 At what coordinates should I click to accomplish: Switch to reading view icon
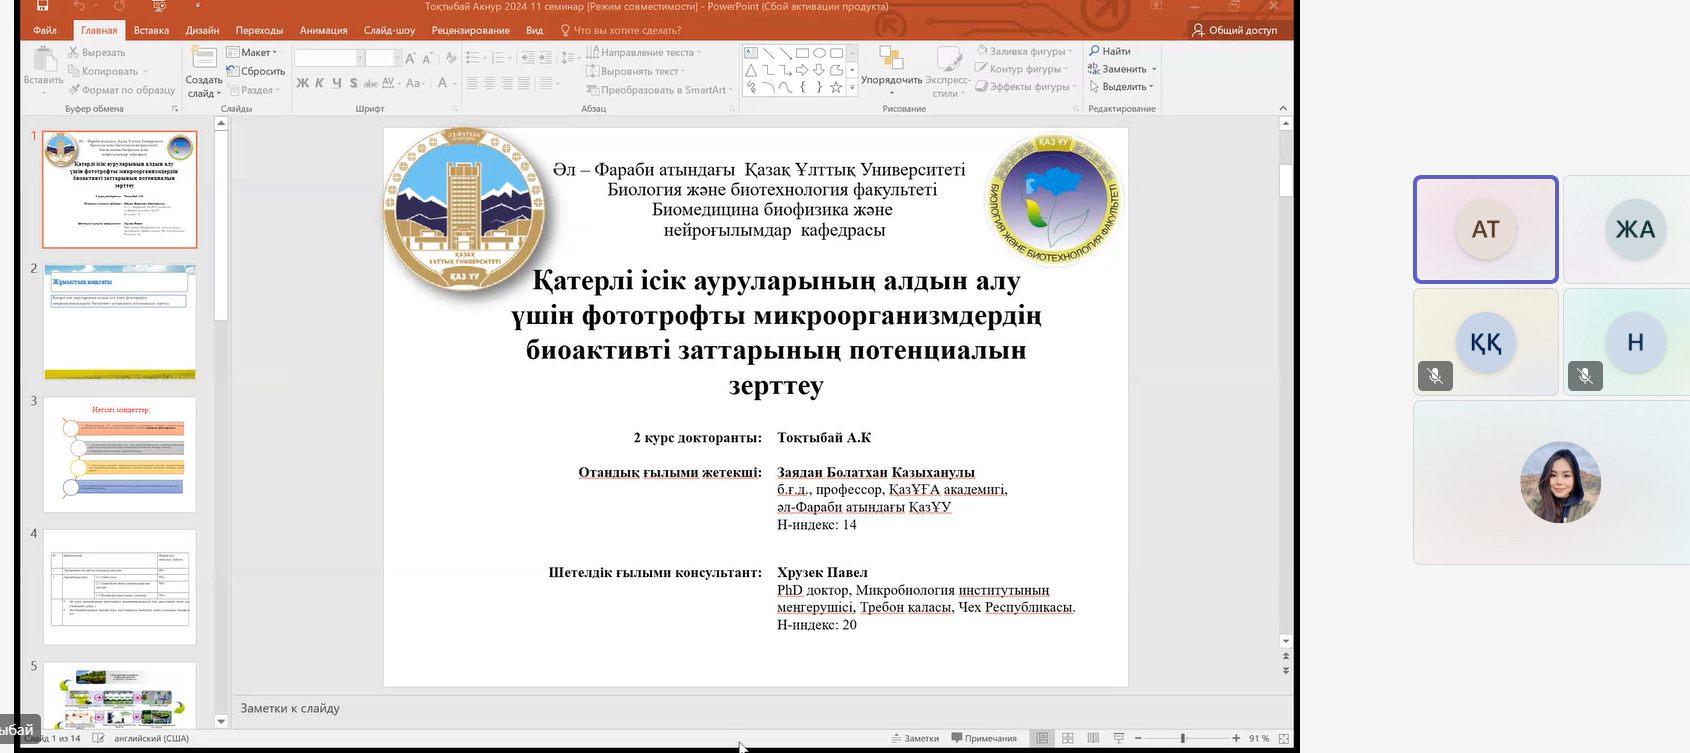1093,738
